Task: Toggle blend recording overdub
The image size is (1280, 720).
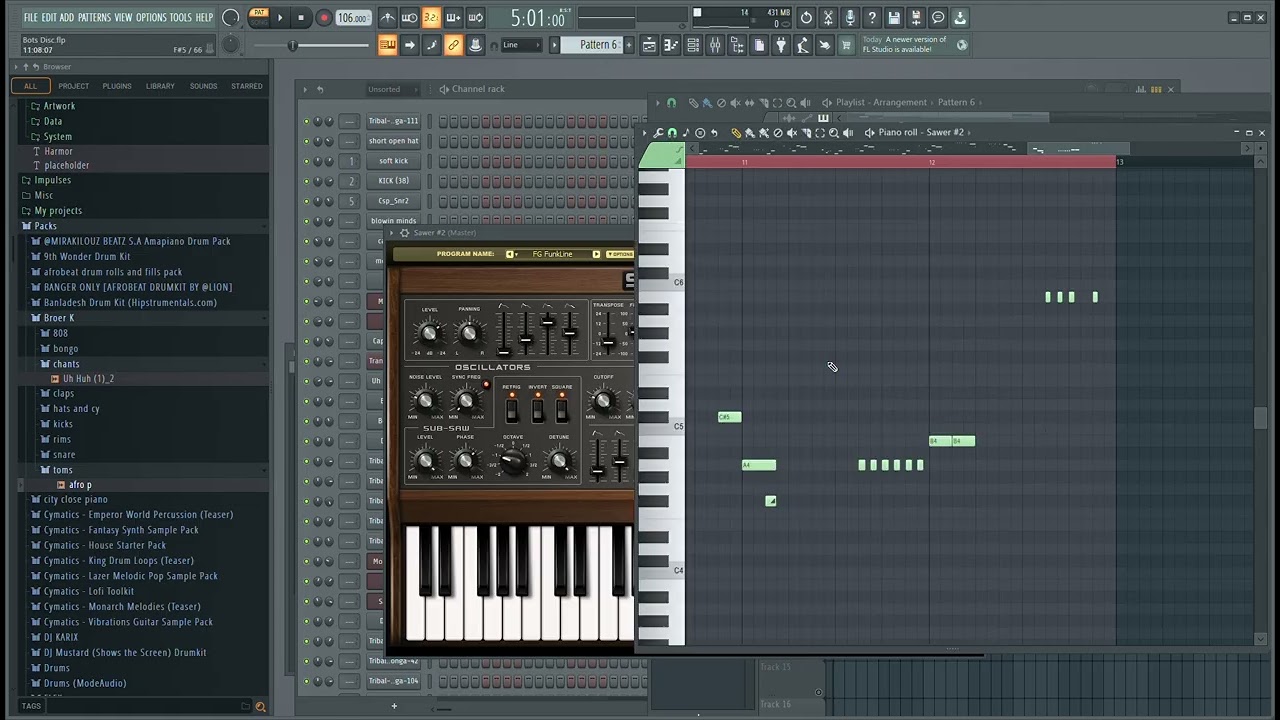Action: coord(453,18)
